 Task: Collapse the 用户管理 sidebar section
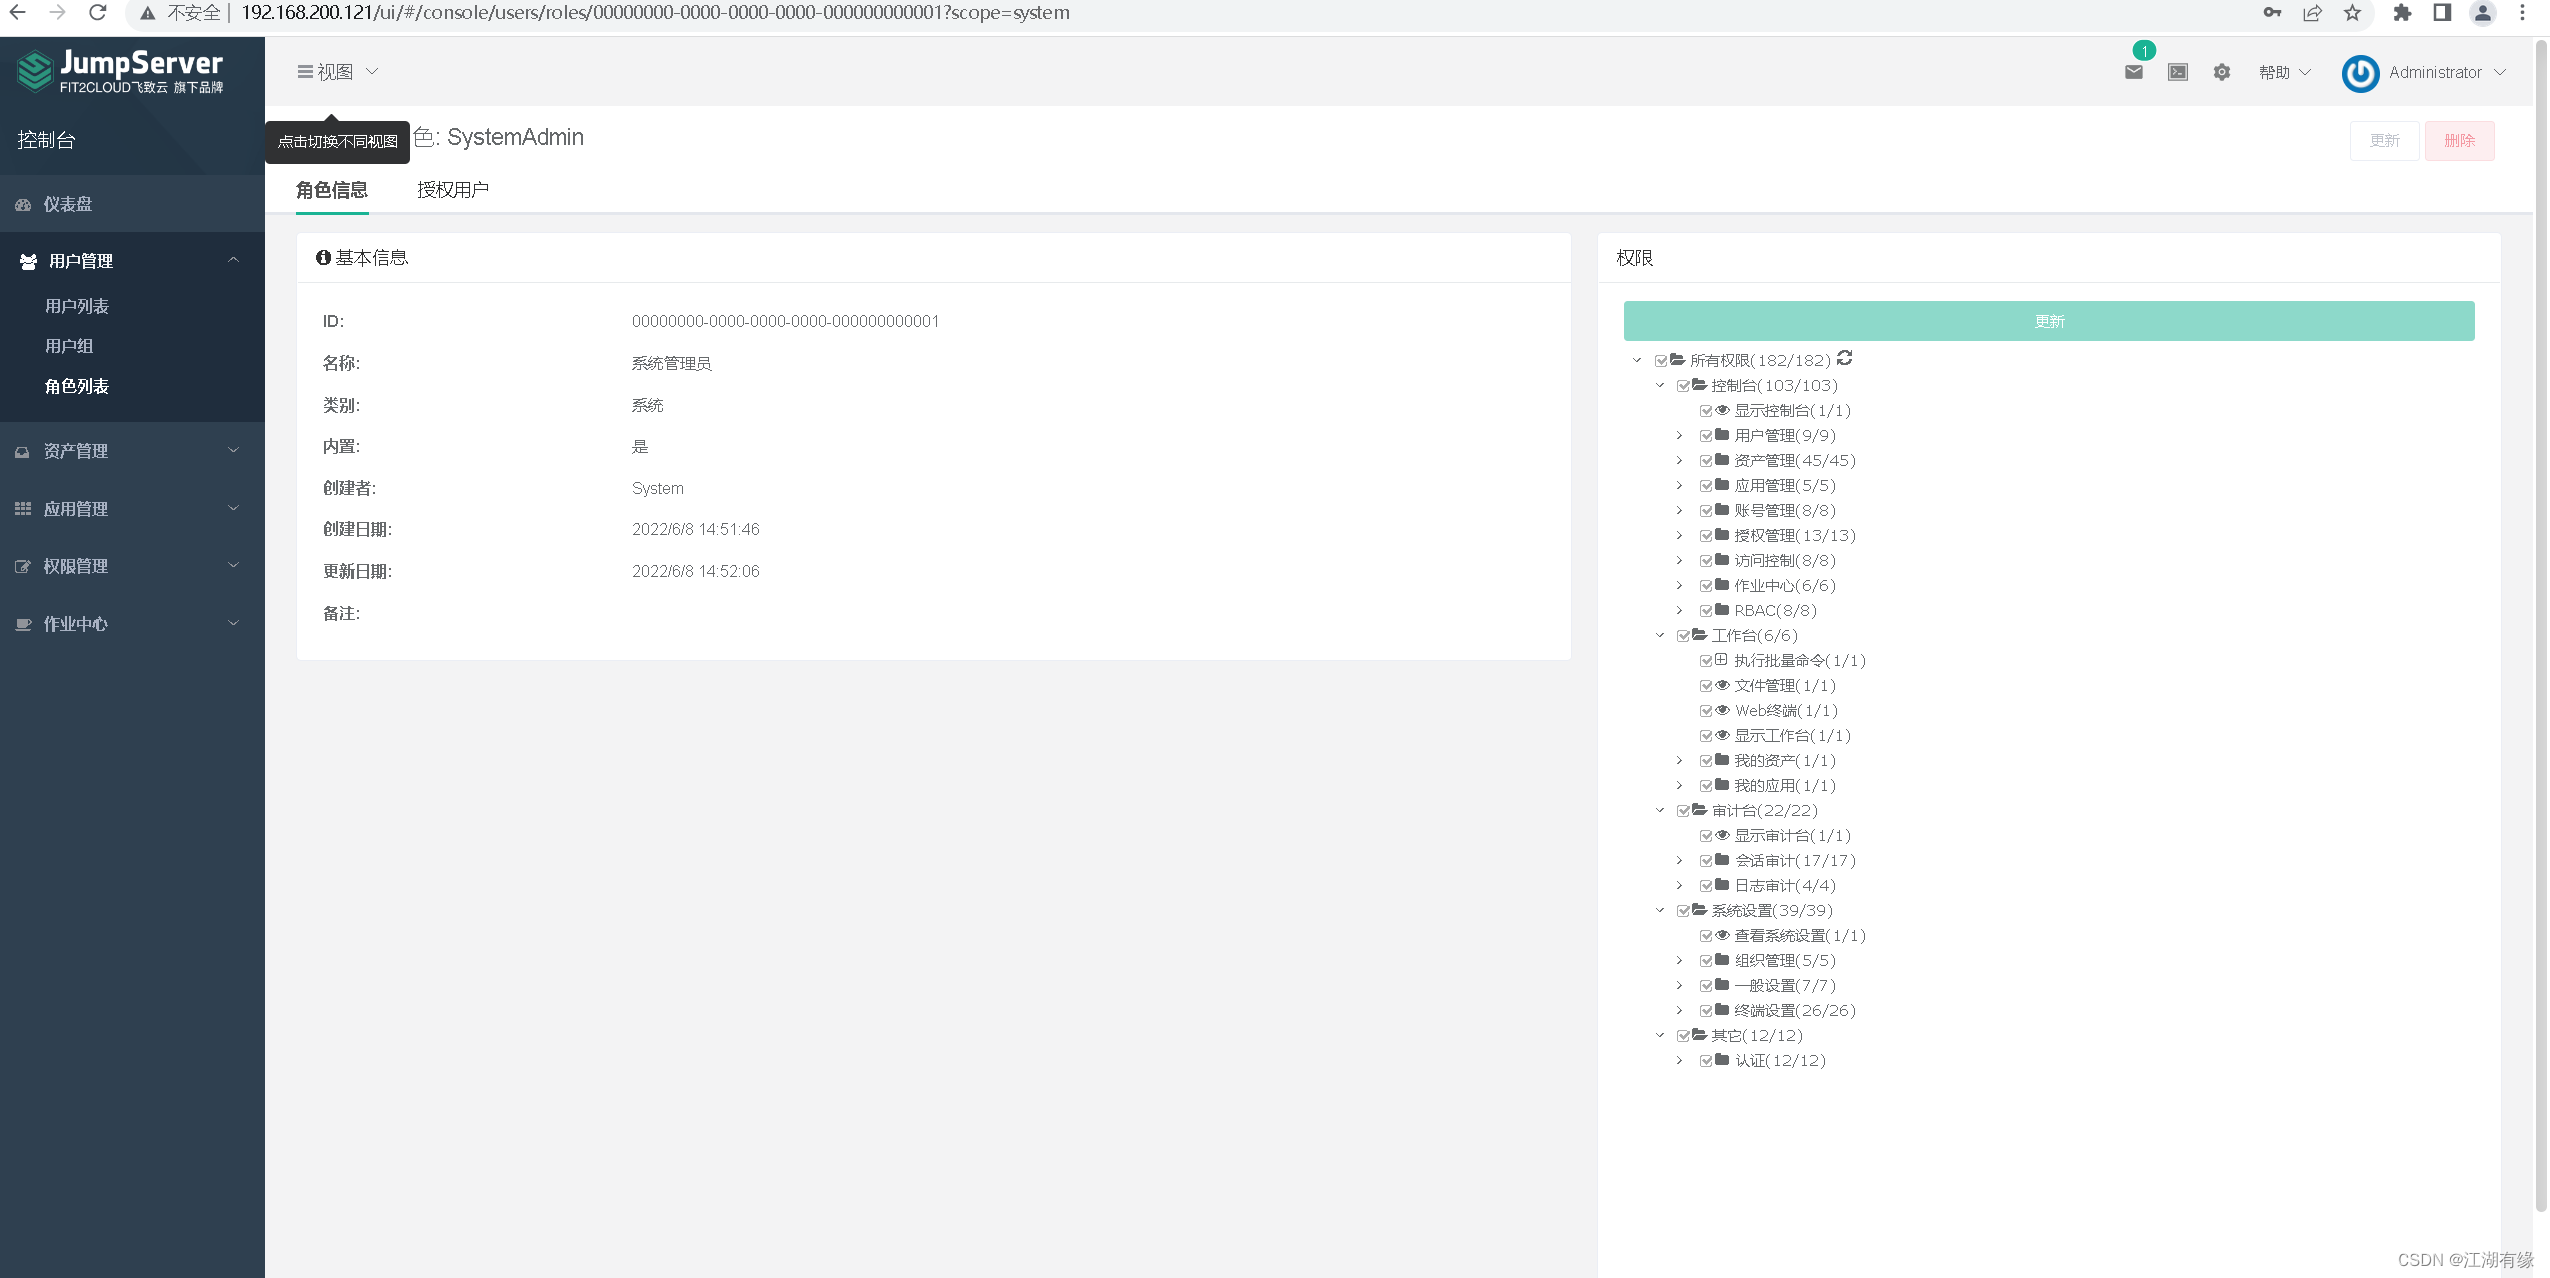pos(132,261)
